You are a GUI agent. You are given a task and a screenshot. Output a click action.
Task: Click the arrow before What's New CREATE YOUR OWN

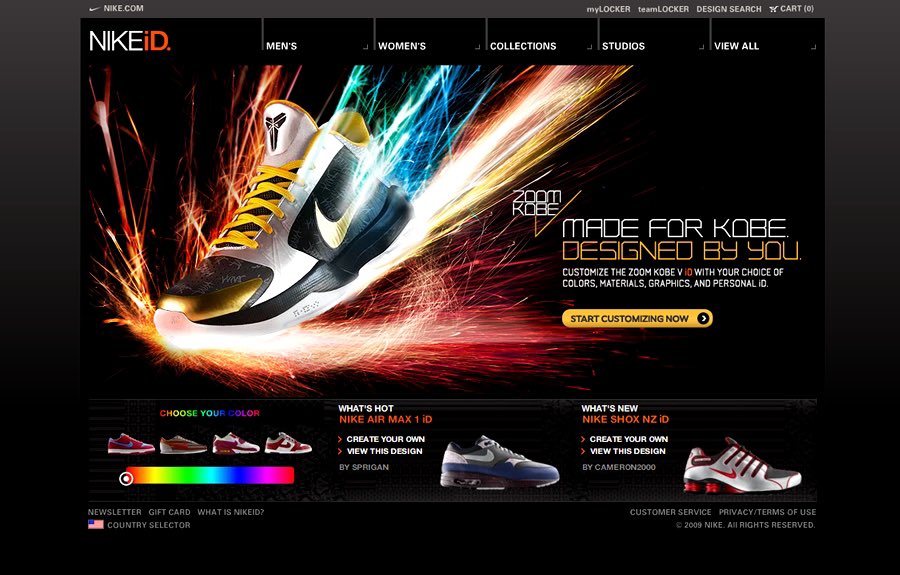tap(584, 439)
